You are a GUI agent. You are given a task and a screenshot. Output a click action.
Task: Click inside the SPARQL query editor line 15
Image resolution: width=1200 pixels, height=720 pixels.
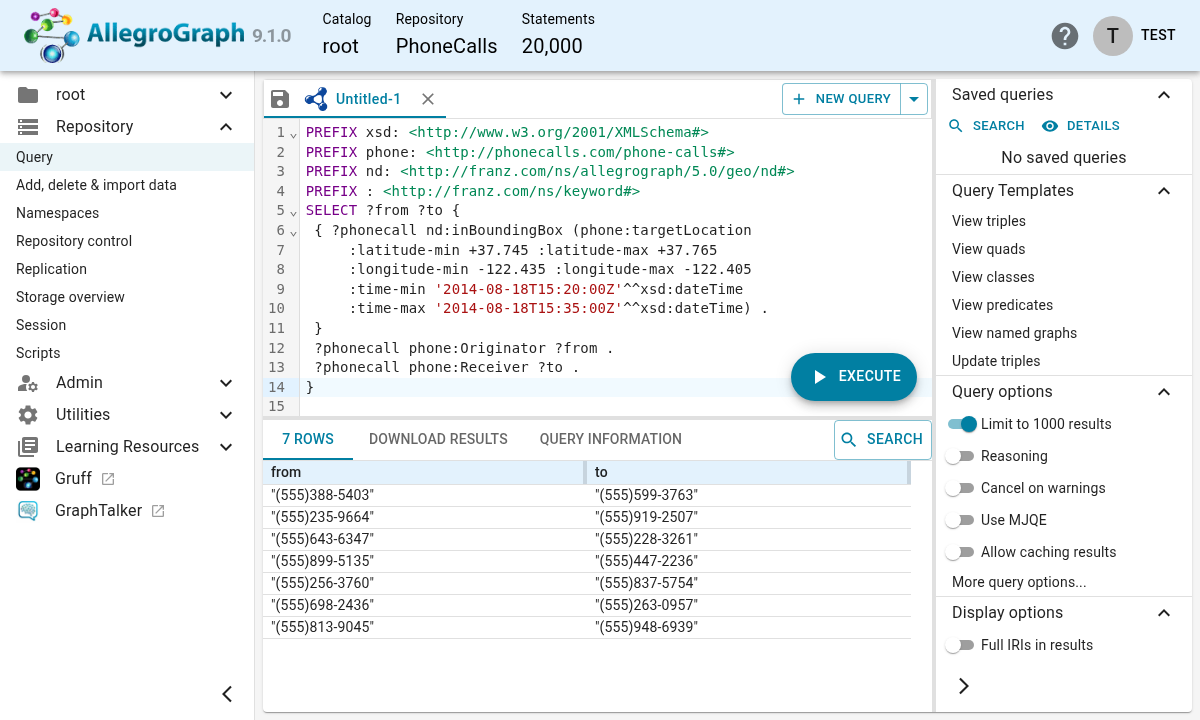pos(615,406)
